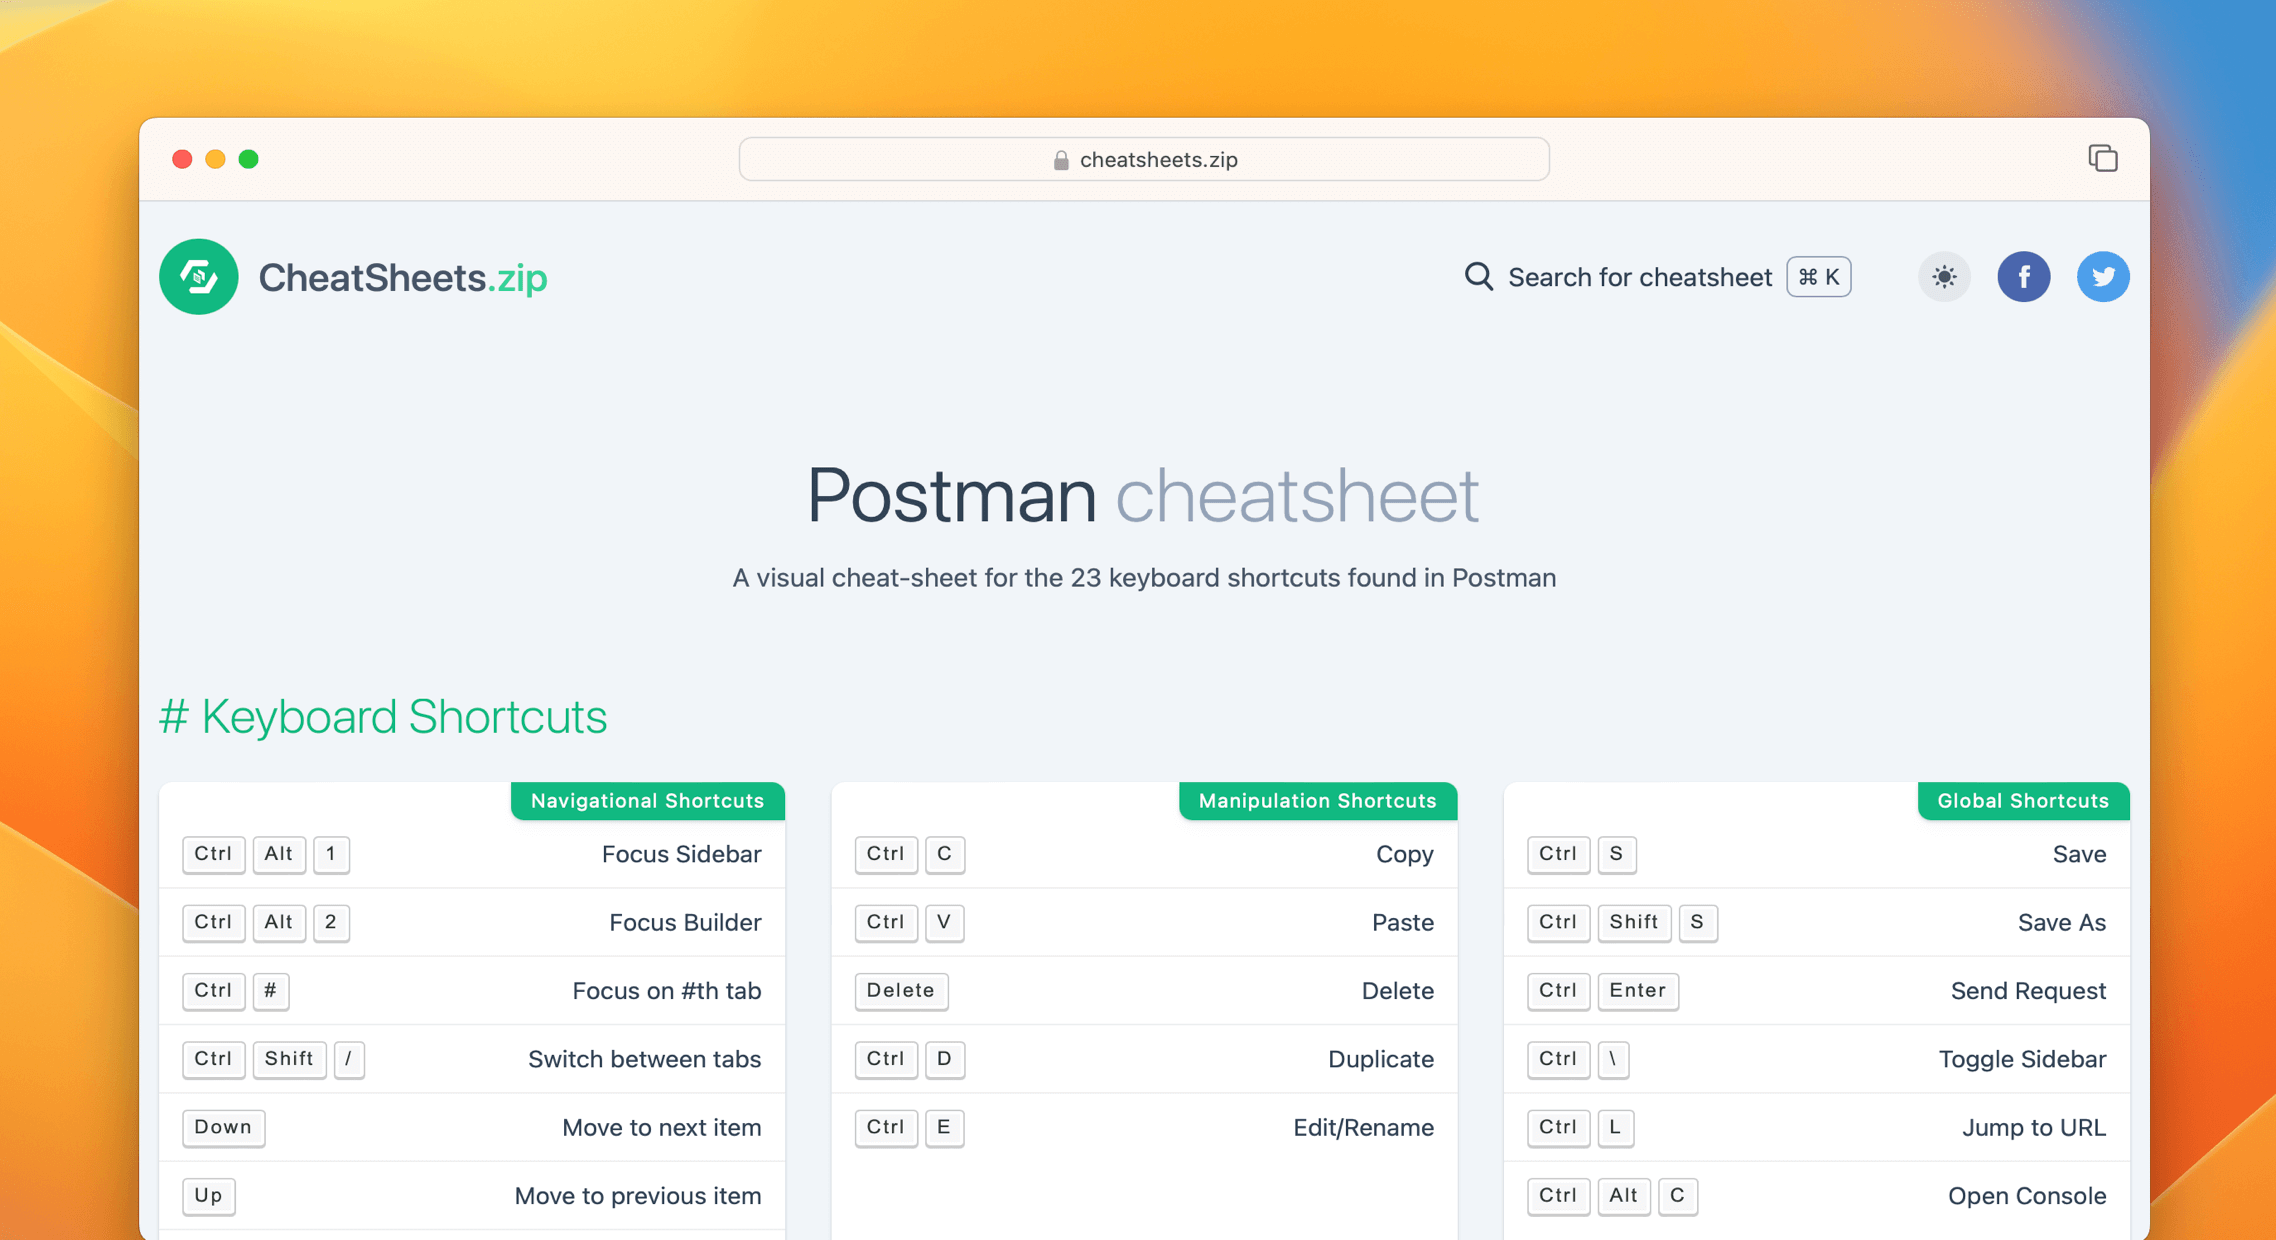Toggle dark mode with the sun icon
This screenshot has height=1240, width=2276.
pos(1943,277)
